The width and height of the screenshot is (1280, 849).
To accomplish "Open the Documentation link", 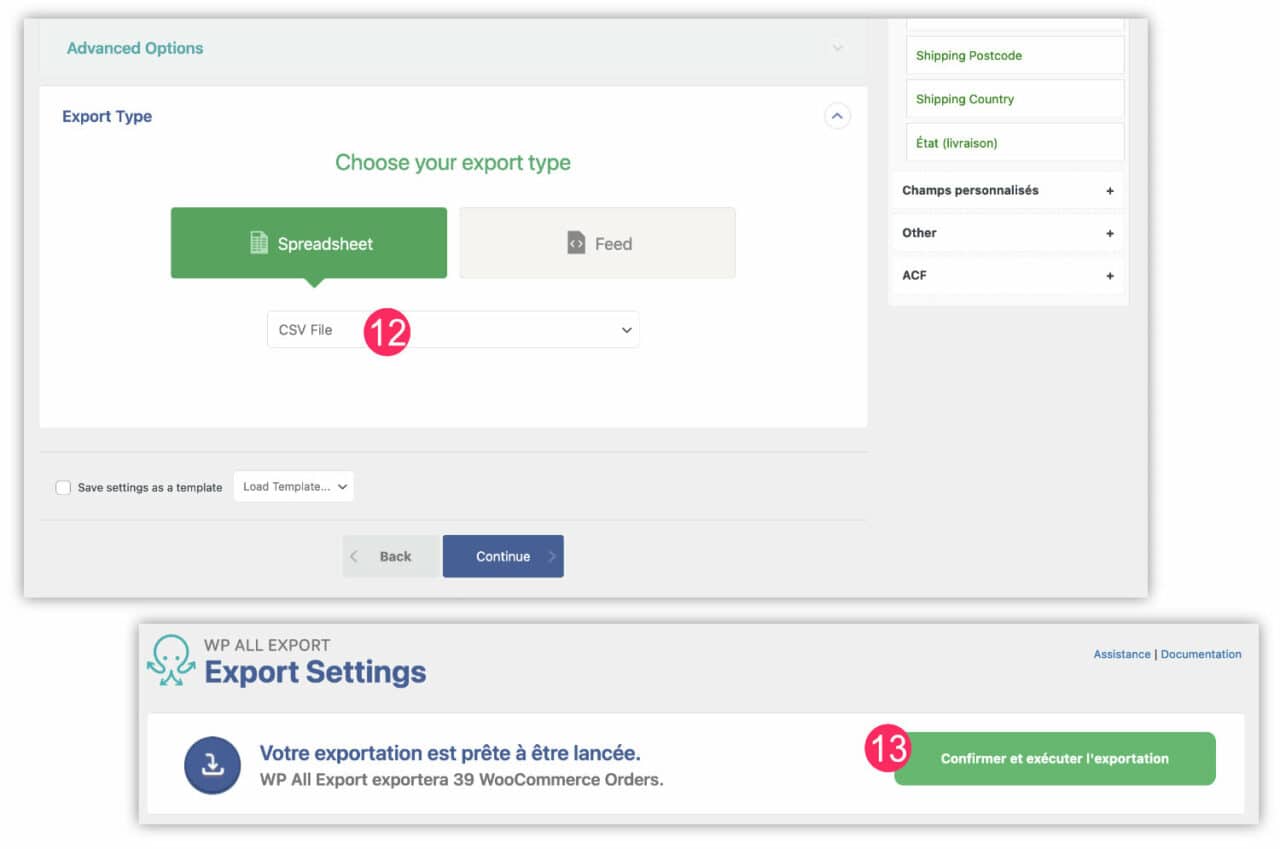I will pyautogui.click(x=1201, y=654).
